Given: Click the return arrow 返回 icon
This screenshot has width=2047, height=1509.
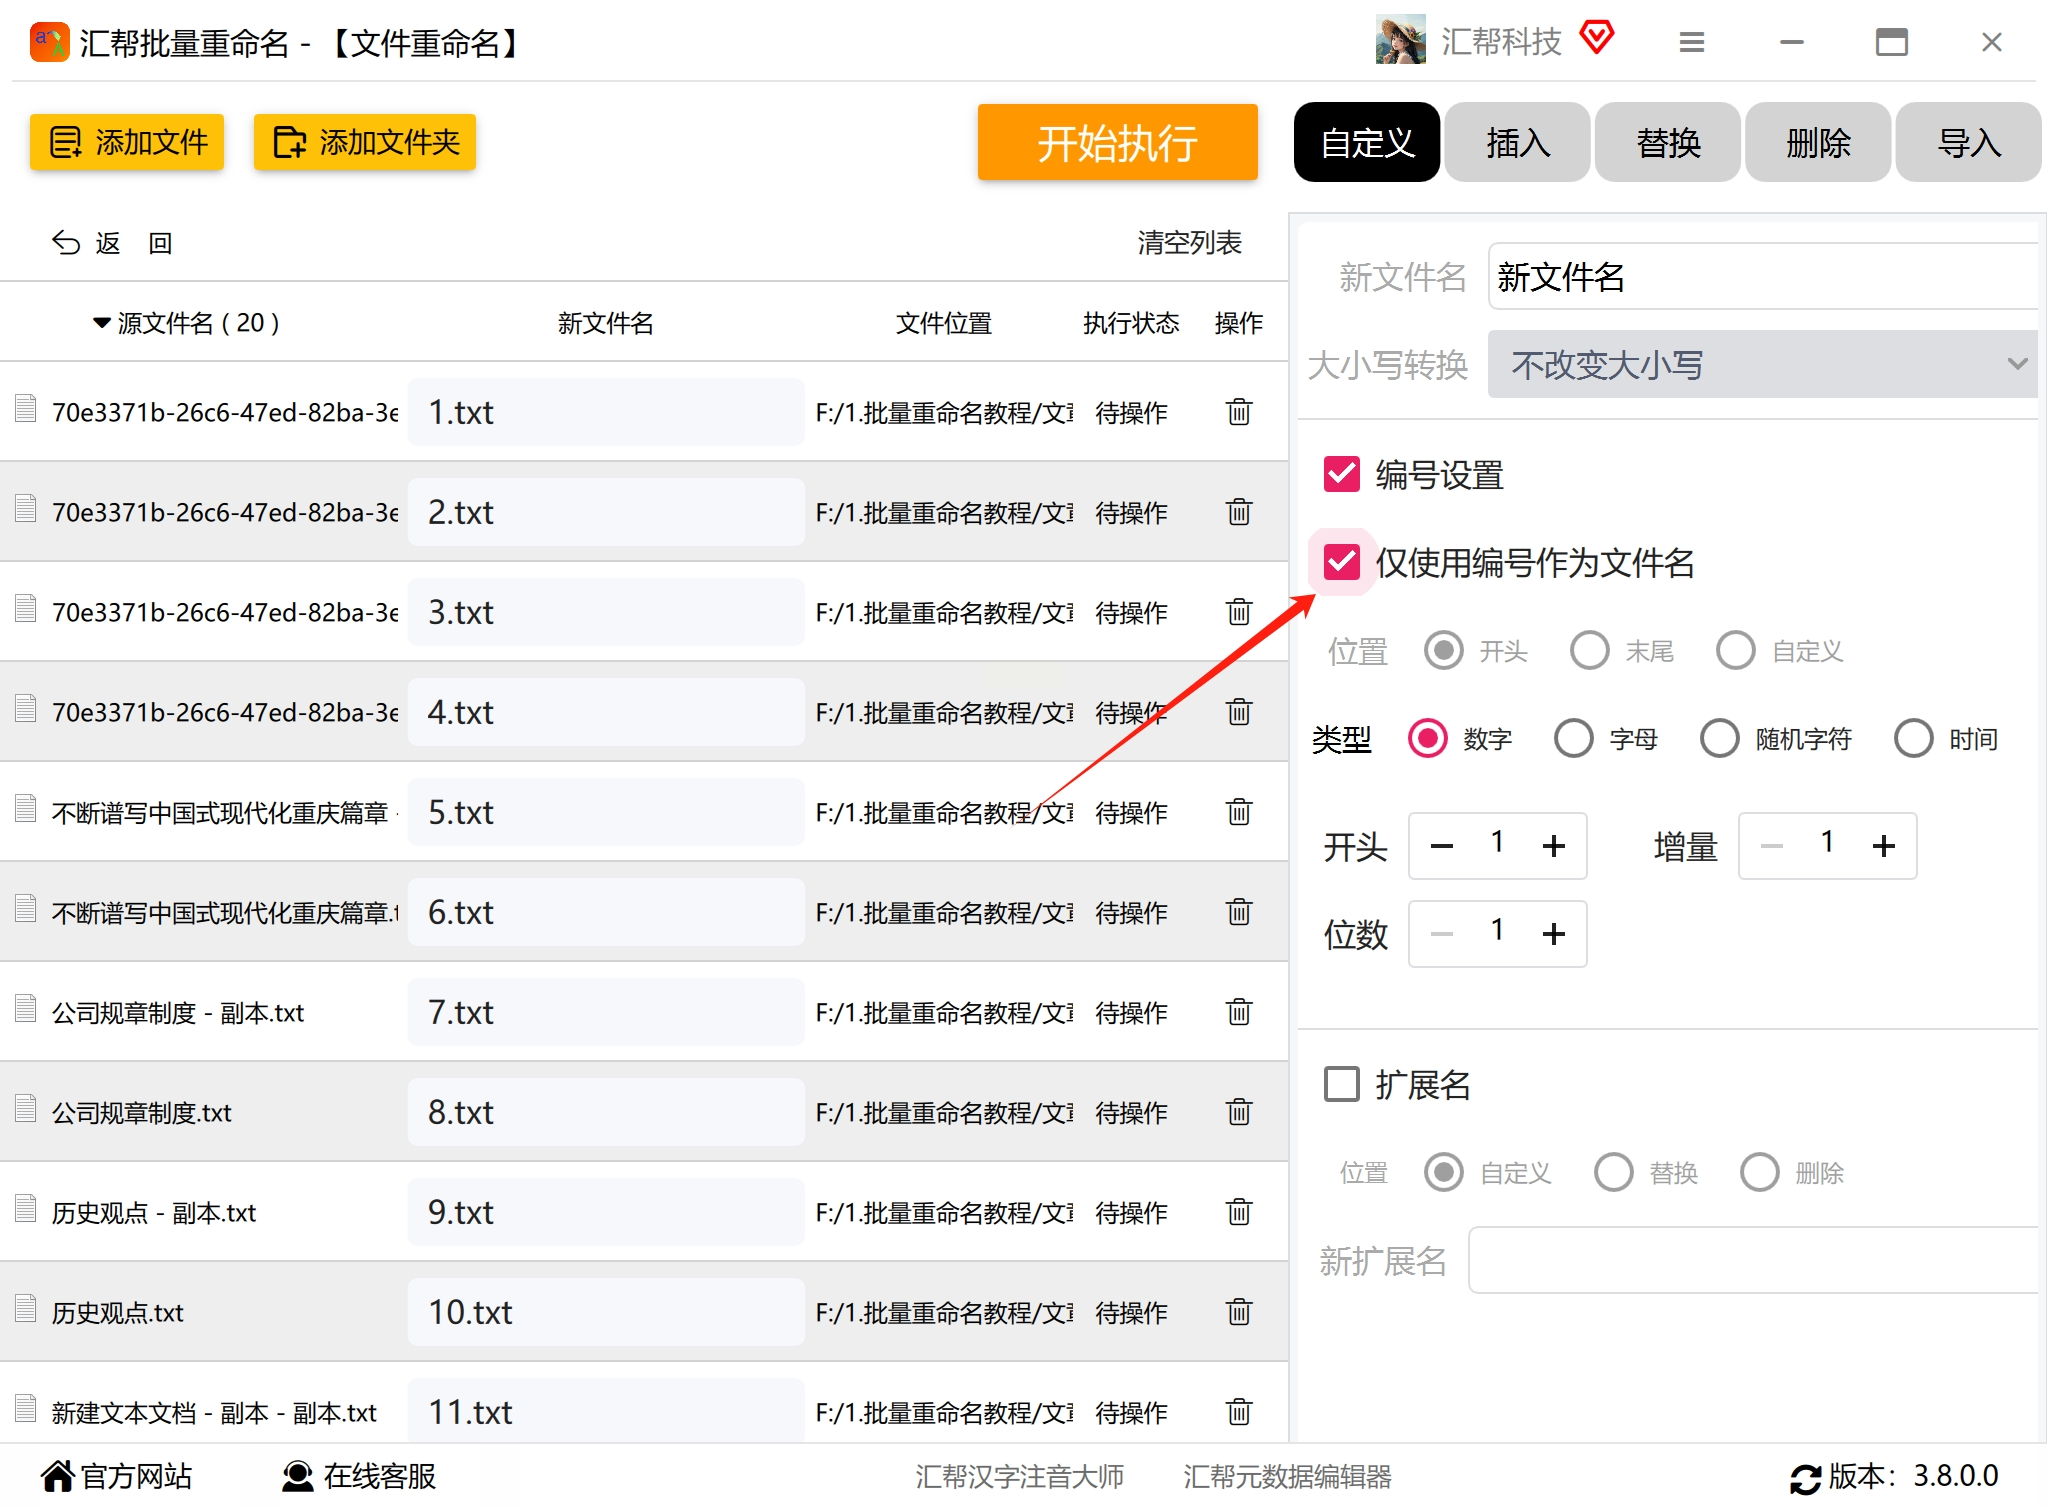Looking at the screenshot, I should 66,243.
